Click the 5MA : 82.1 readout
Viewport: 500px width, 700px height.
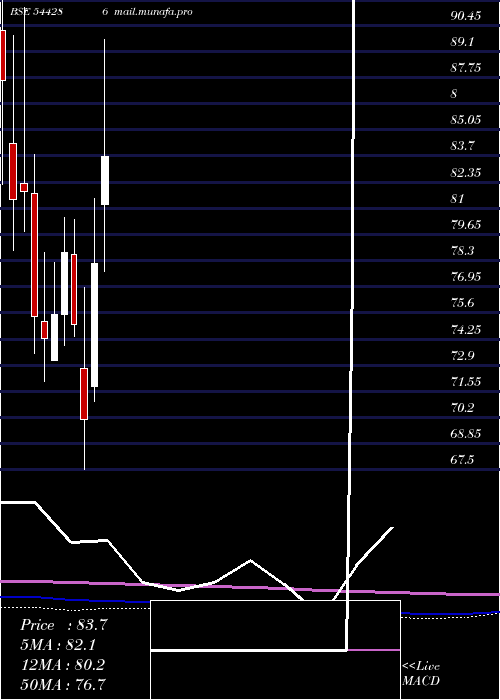tap(58, 645)
